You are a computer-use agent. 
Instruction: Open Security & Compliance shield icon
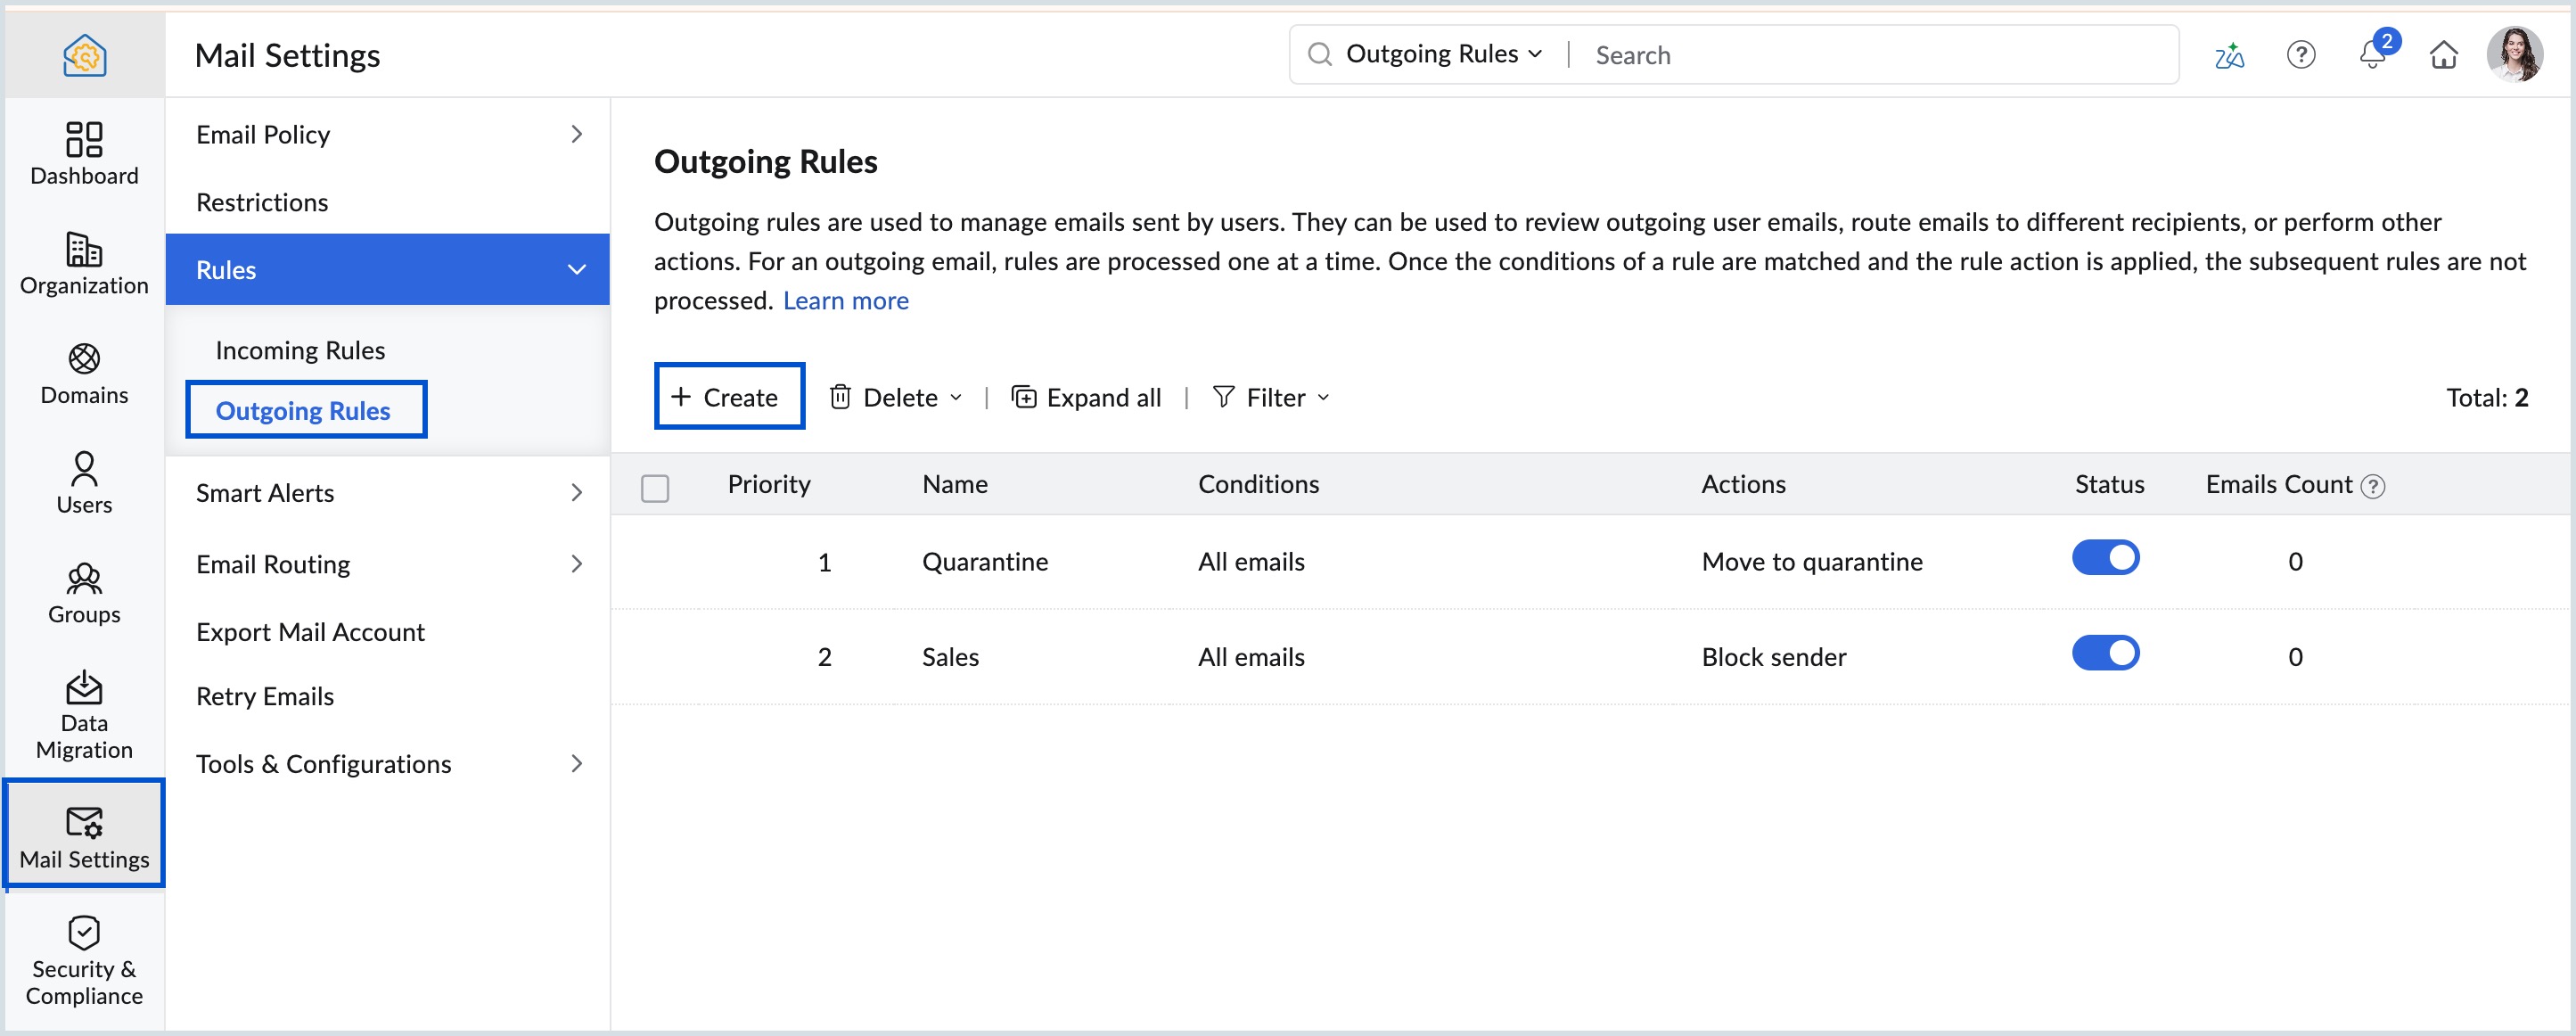click(84, 932)
